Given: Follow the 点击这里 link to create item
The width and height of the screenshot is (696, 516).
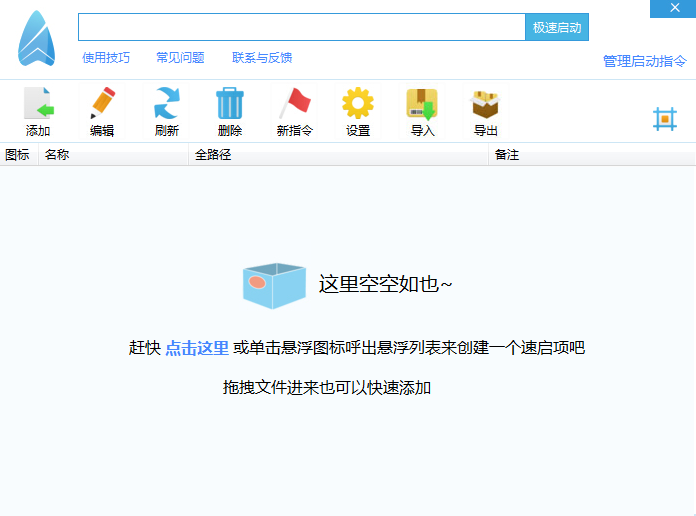Looking at the screenshot, I should click(197, 348).
